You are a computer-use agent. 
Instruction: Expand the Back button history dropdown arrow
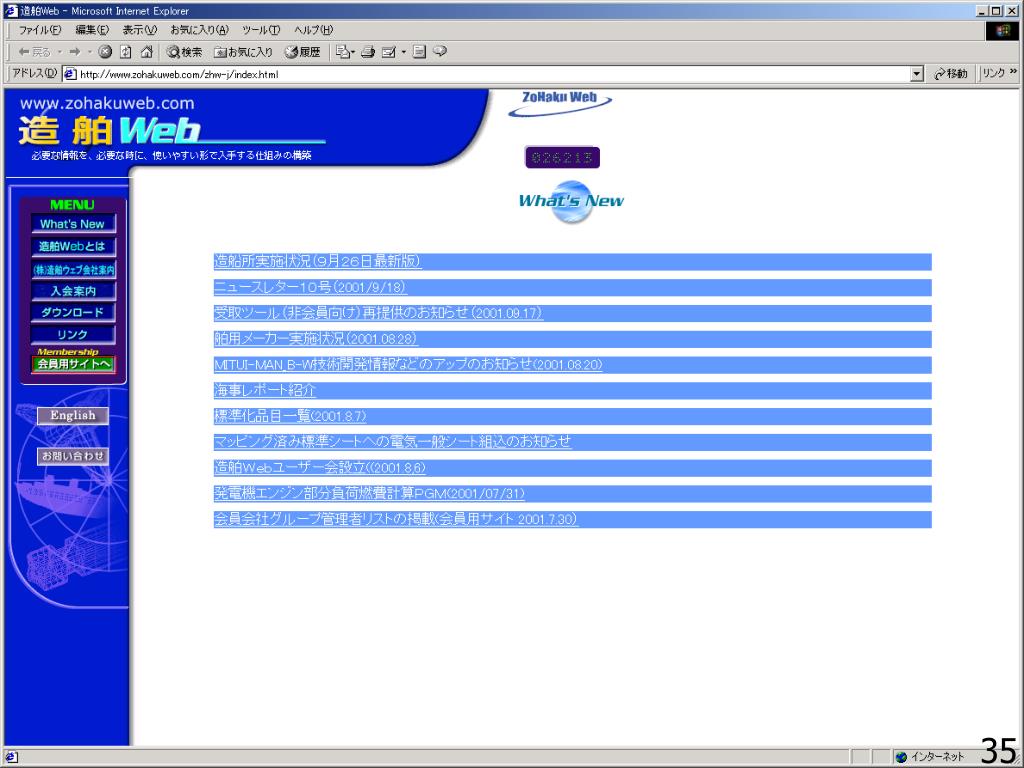[59, 52]
